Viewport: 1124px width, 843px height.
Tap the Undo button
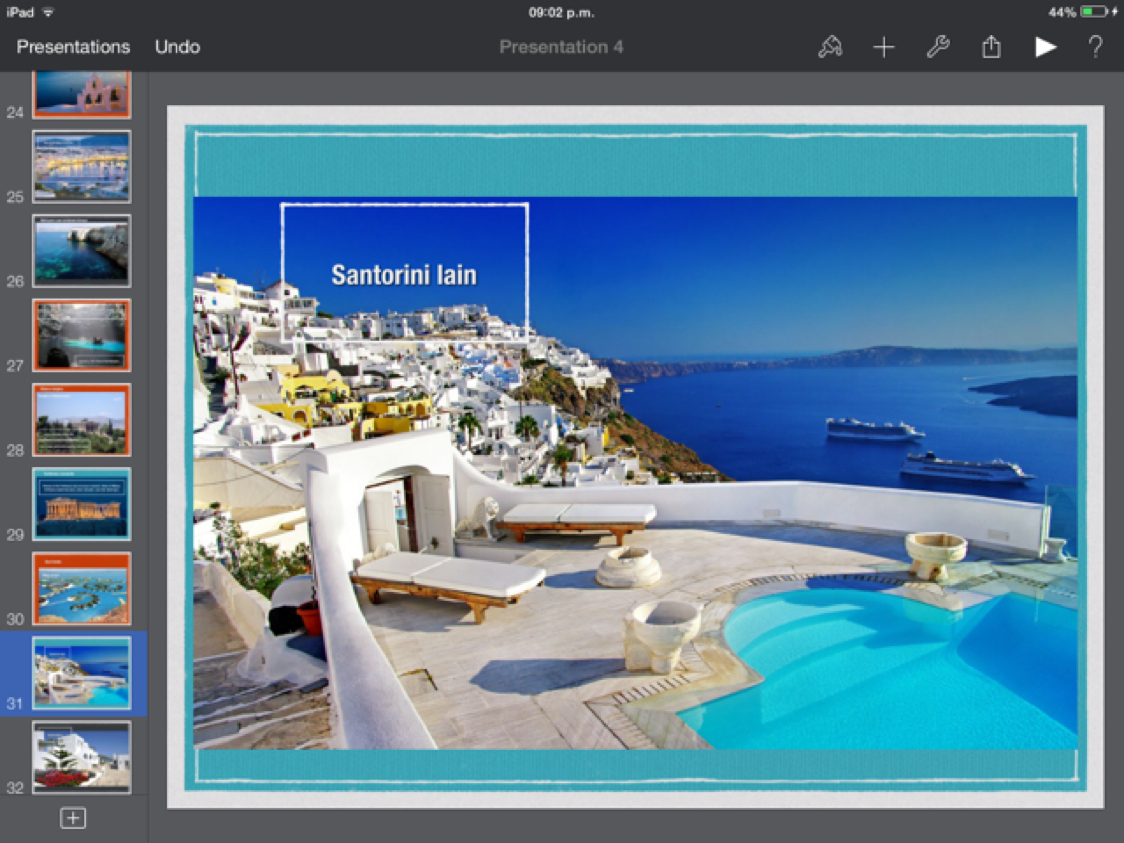coord(177,47)
